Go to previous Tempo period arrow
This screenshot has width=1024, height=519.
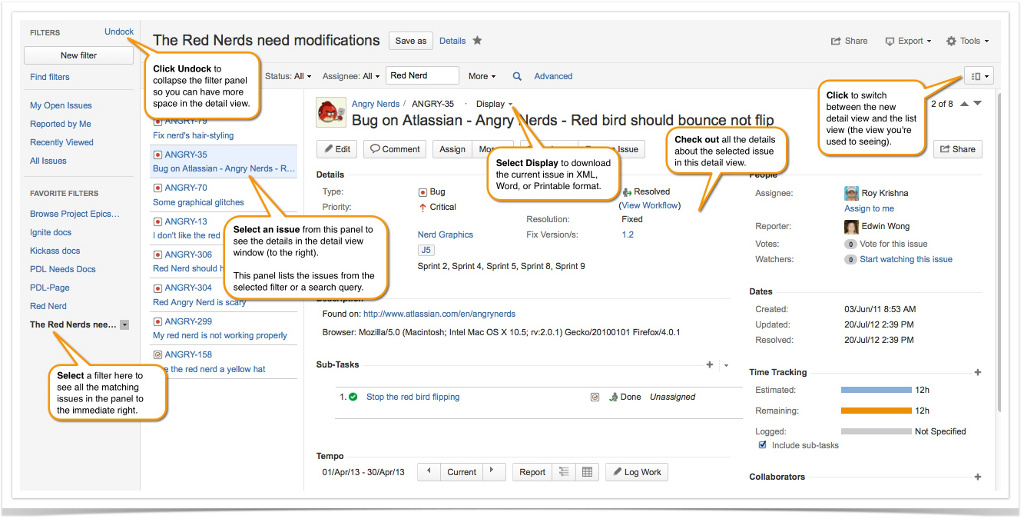pos(428,472)
